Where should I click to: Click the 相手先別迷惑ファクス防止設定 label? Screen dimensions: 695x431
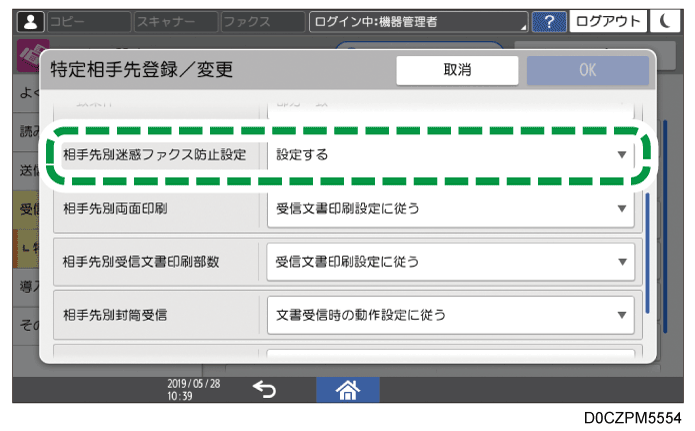(x=154, y=155)
